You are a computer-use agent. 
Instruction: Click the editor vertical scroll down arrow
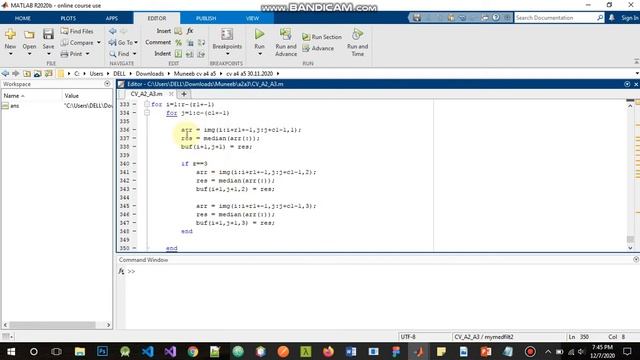click(630, 248)
